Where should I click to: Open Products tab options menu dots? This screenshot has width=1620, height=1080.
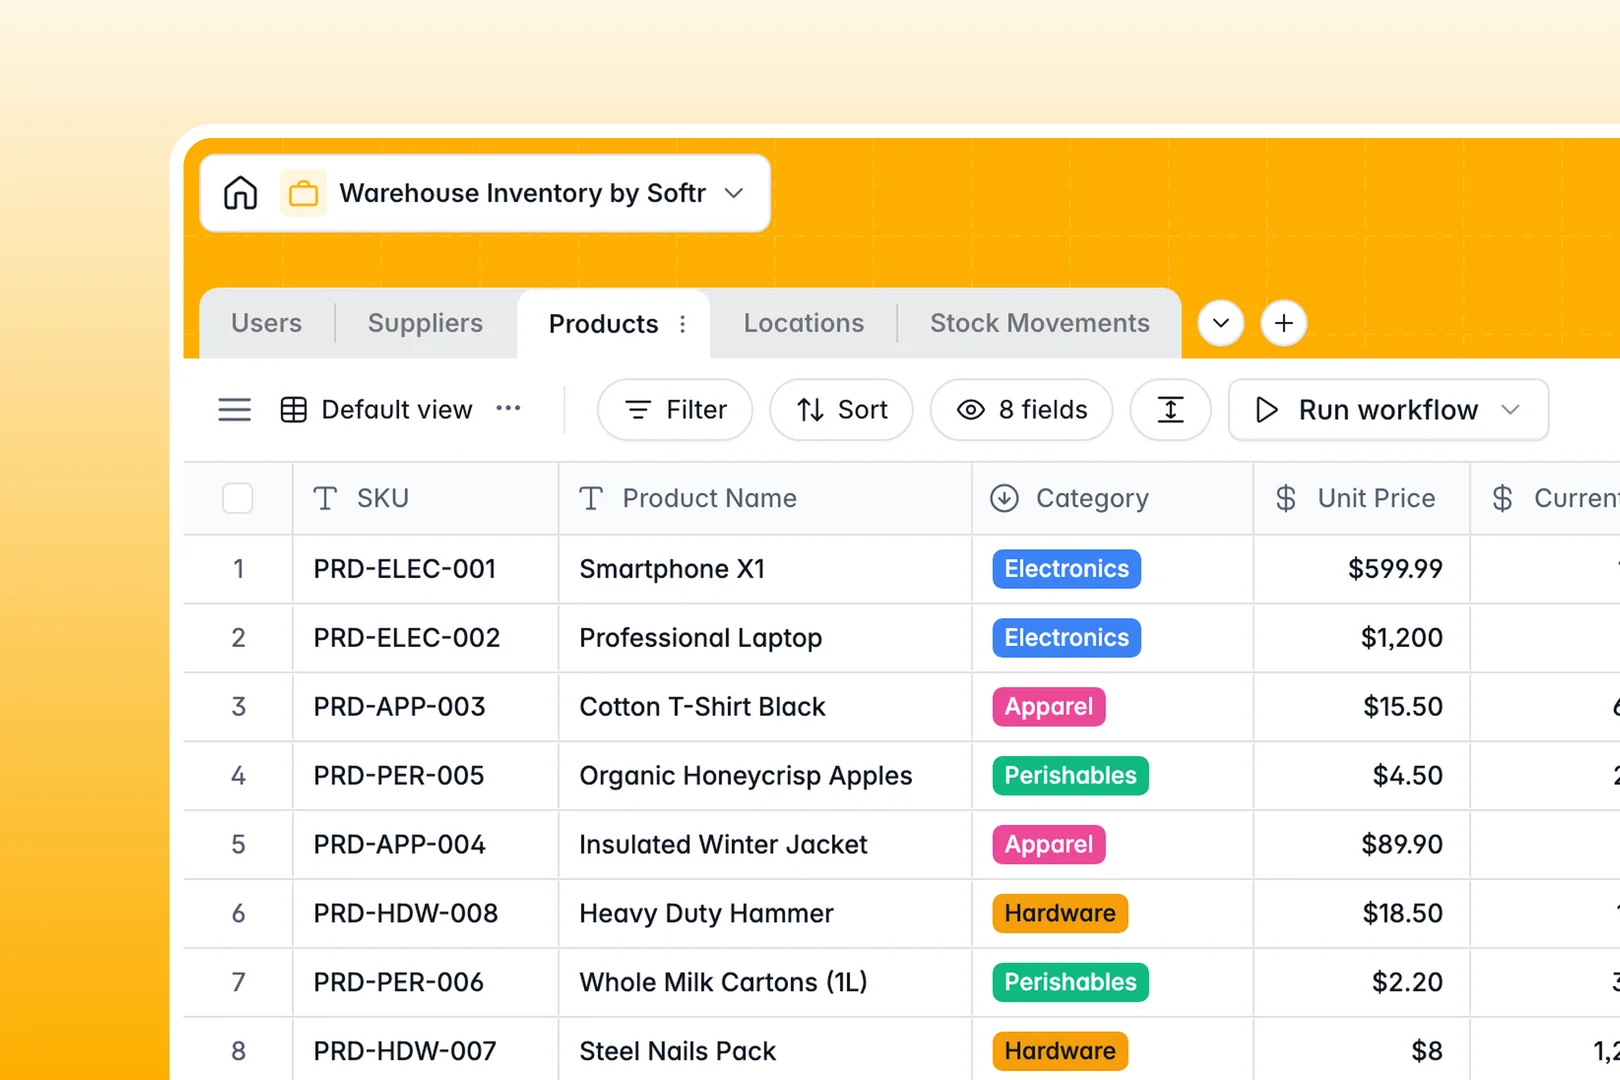(x=683, y=324)
